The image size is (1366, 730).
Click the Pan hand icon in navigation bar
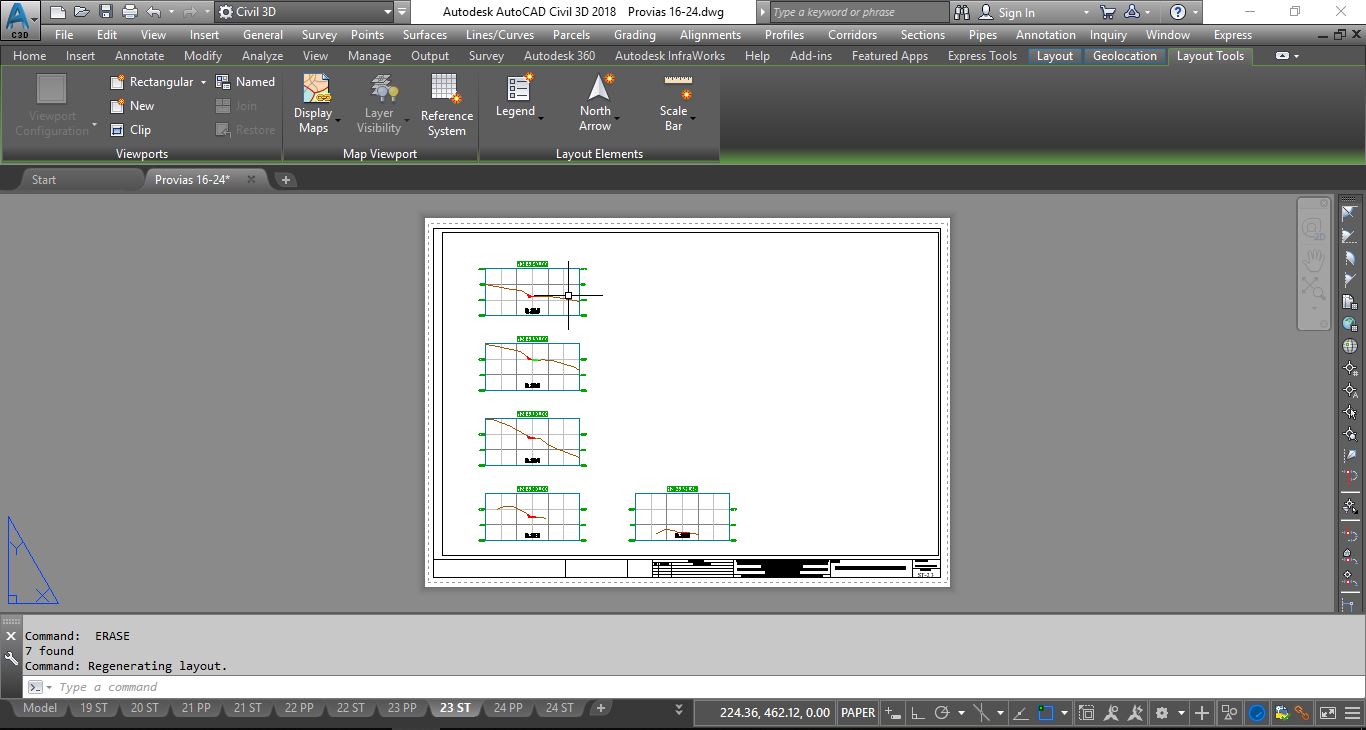[x=1313, y=261]
